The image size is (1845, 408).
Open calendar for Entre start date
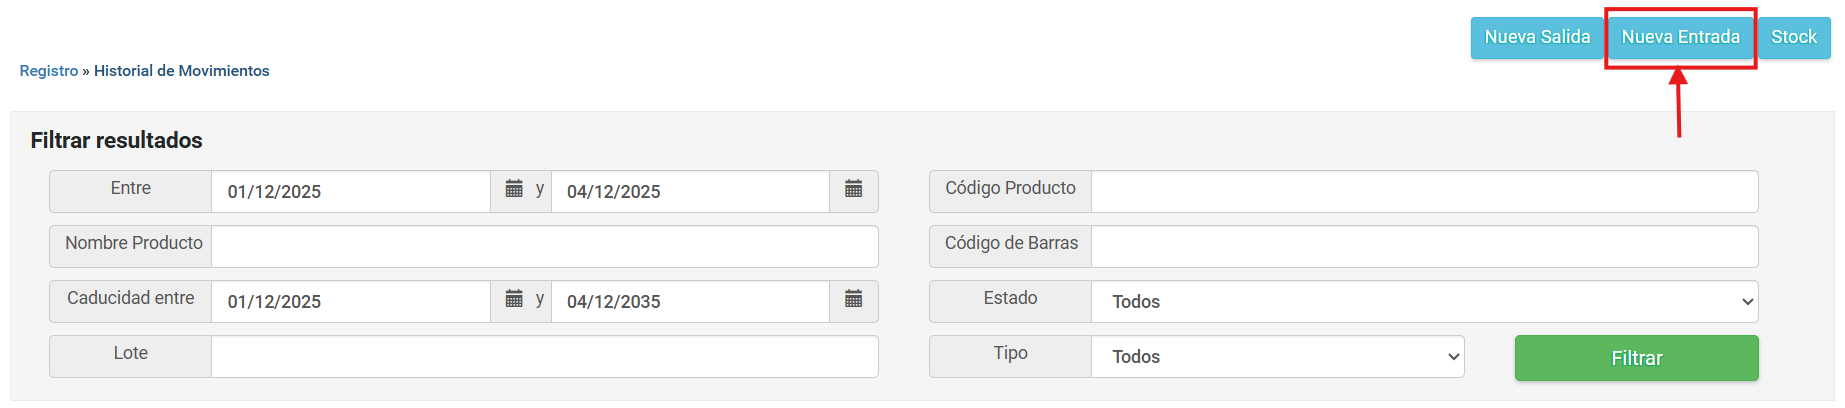point(514,190)
